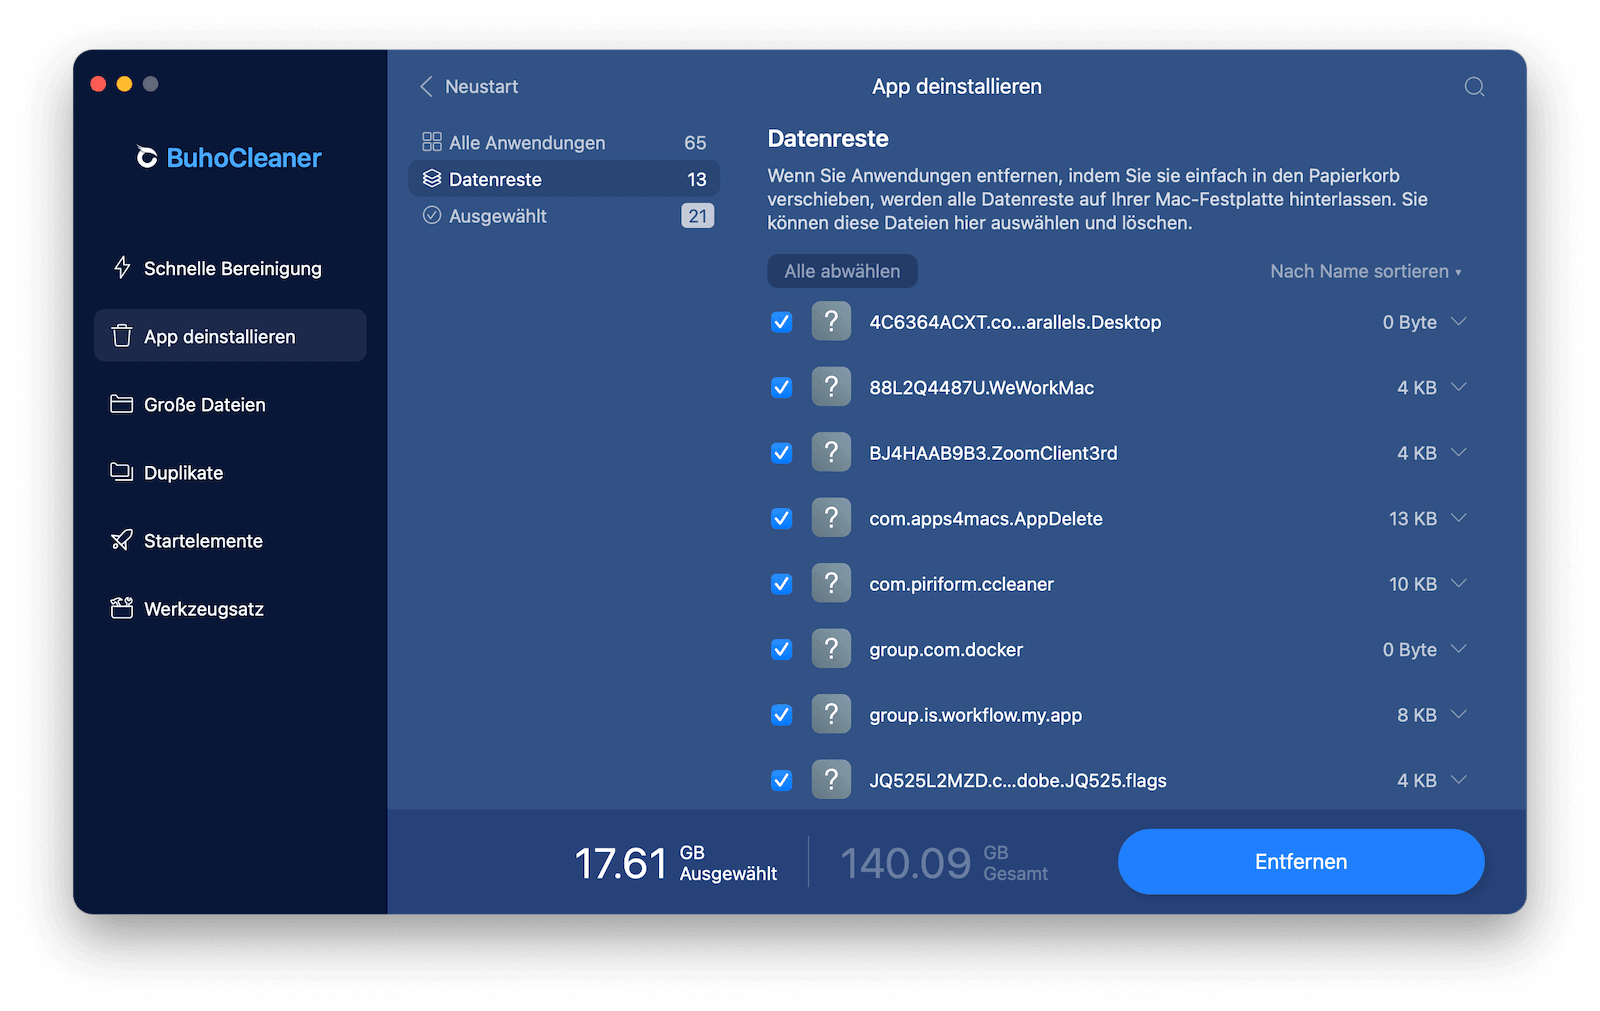The image size is (1600, 1011).
Task: Open Startelemente section
Action: tap(230, 540)
